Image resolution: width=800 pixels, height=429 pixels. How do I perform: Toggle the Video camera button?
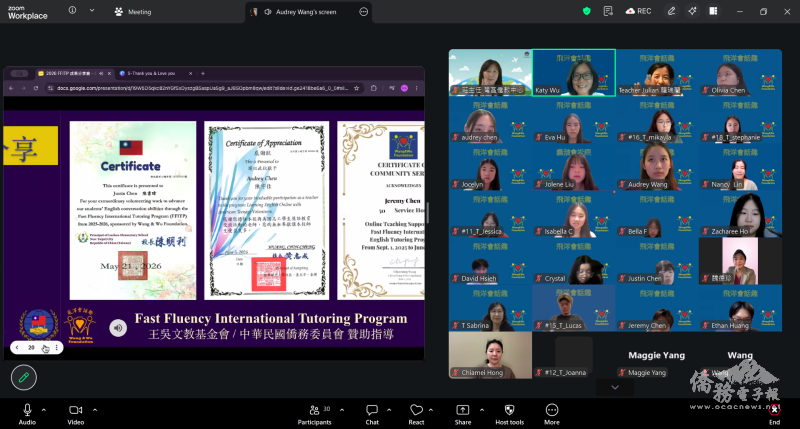(x=76, y=414)
